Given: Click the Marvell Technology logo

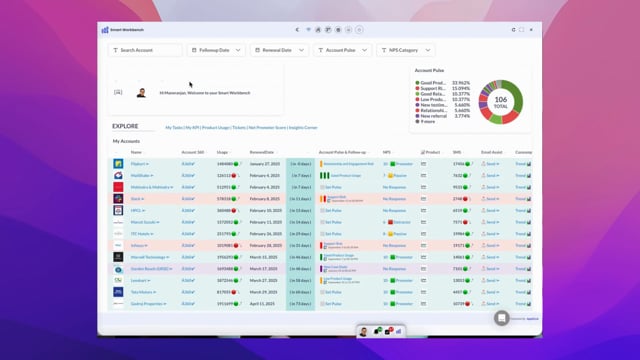Looking at the screenshot, I should tap(118, 257).
